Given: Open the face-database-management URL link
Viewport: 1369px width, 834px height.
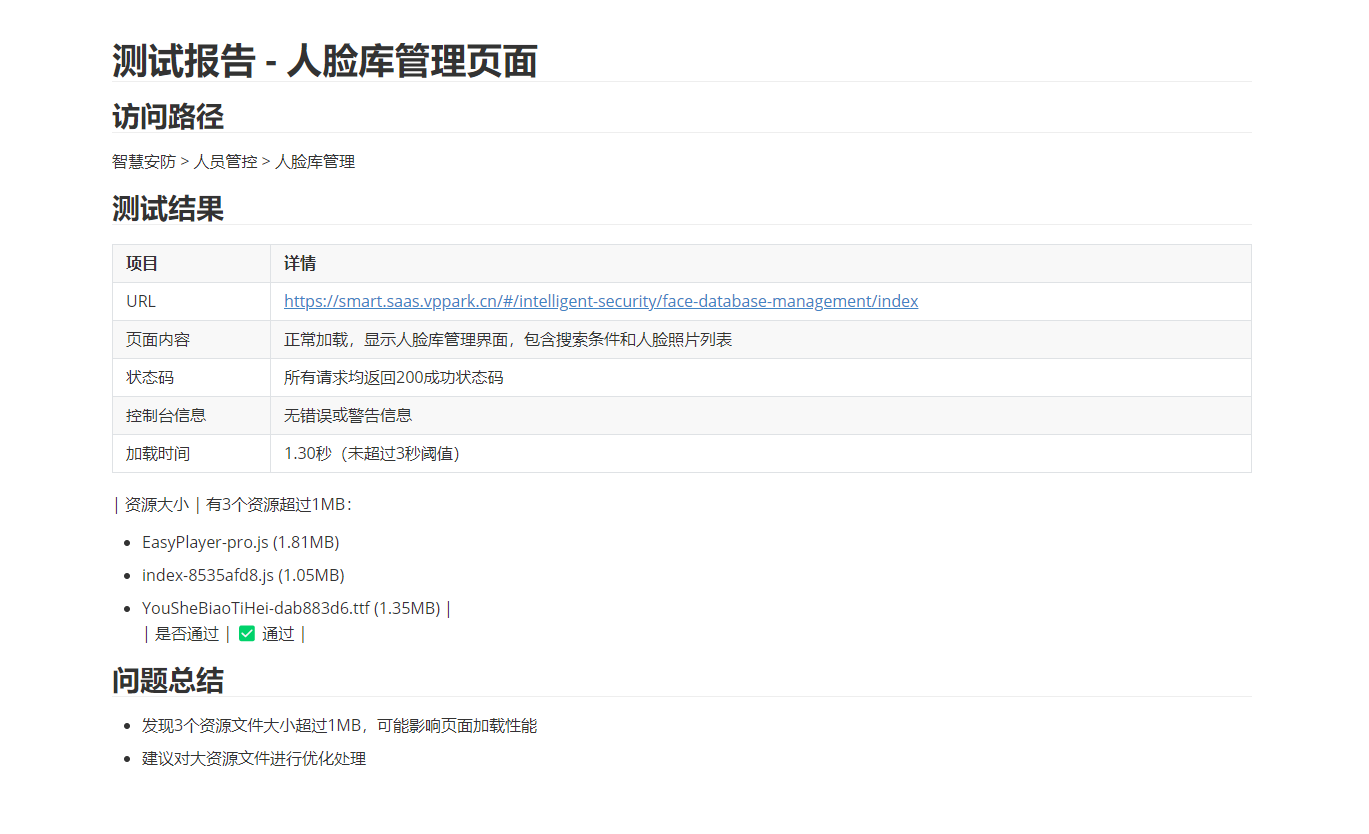Looking at the screenshot, I should 600,301.
